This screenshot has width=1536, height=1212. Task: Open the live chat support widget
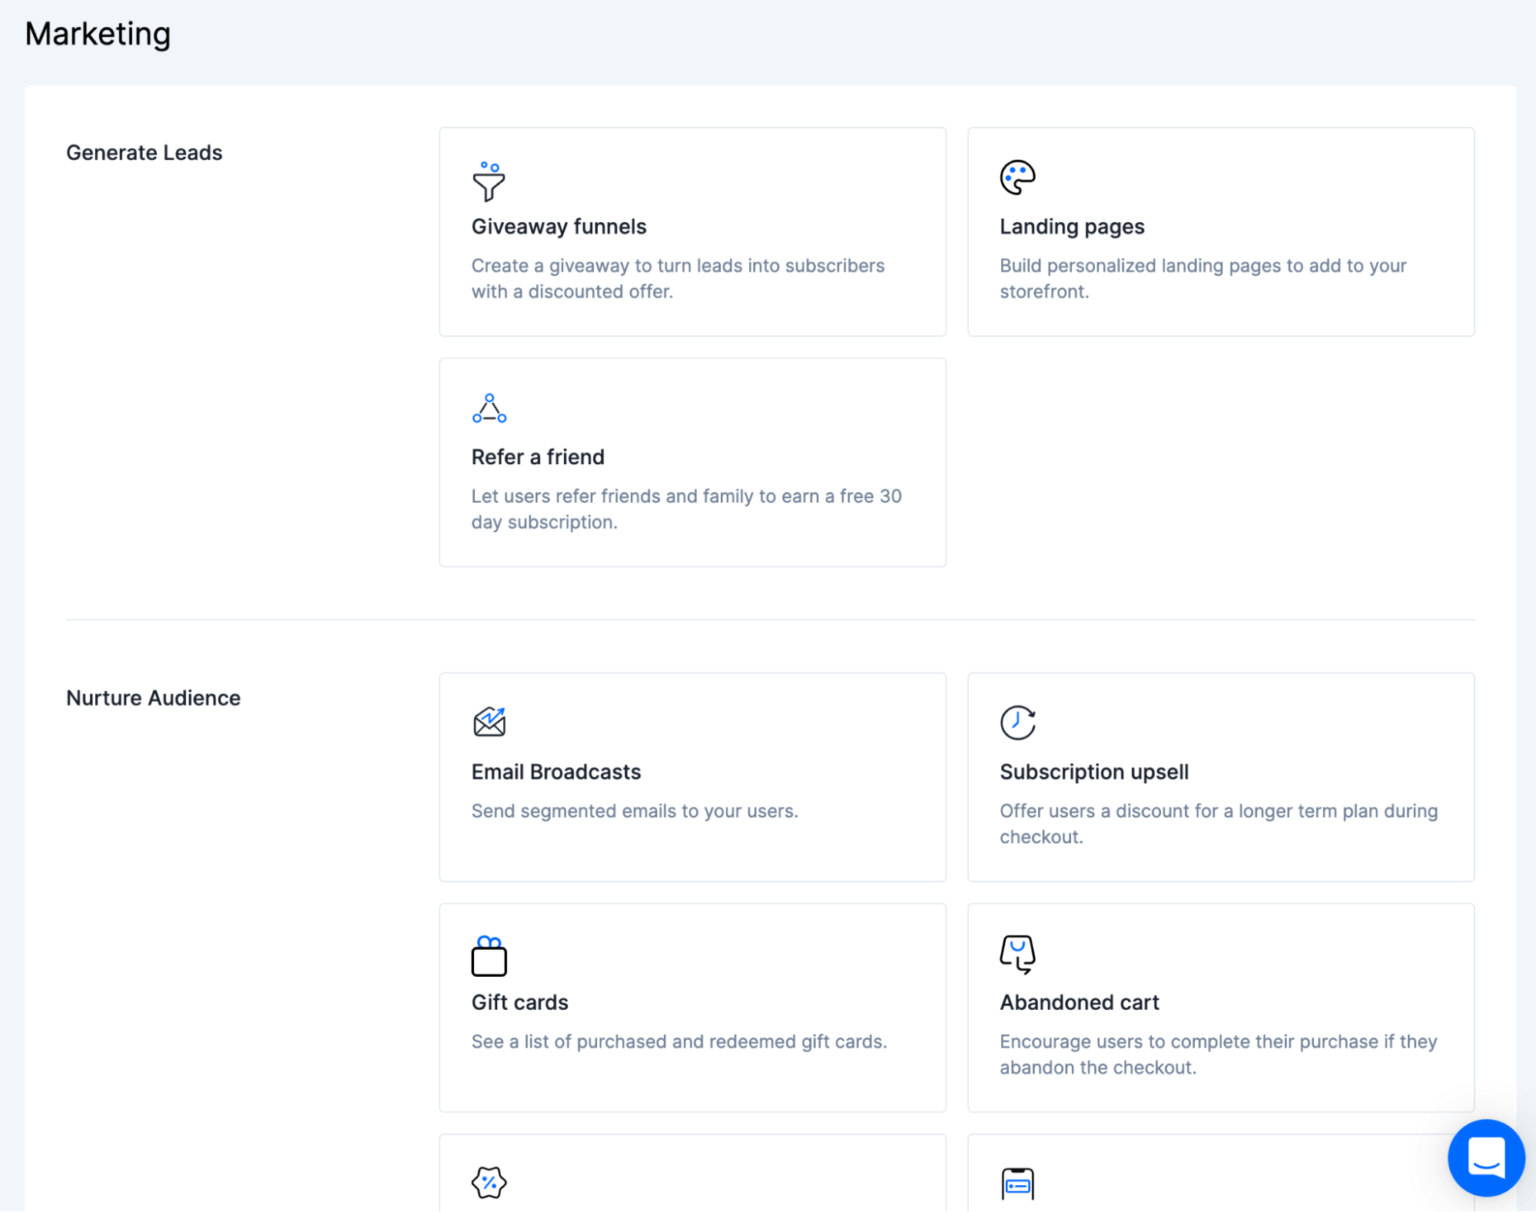(1486, 1158)
